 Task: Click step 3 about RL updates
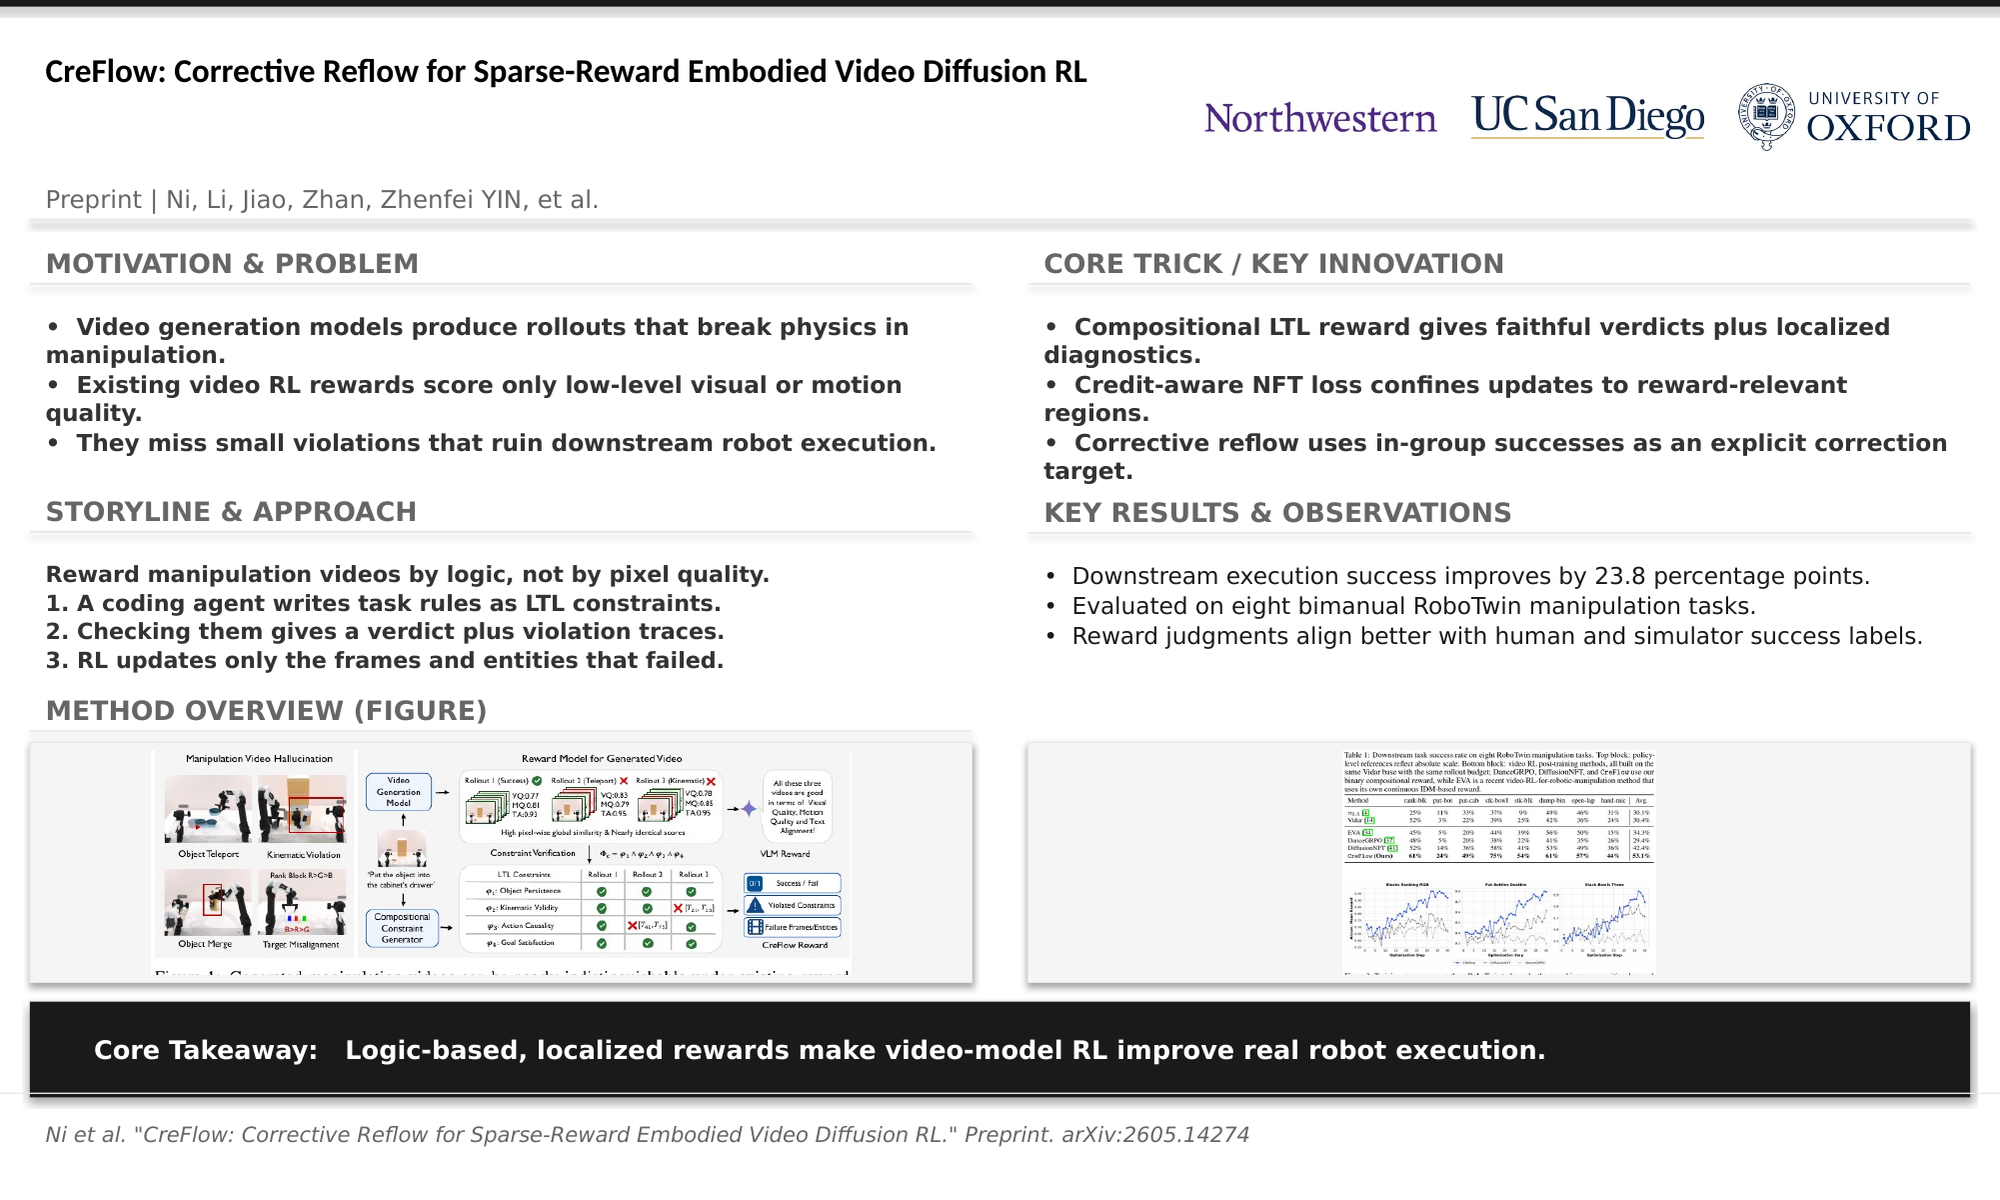click(x=385, y=661)
